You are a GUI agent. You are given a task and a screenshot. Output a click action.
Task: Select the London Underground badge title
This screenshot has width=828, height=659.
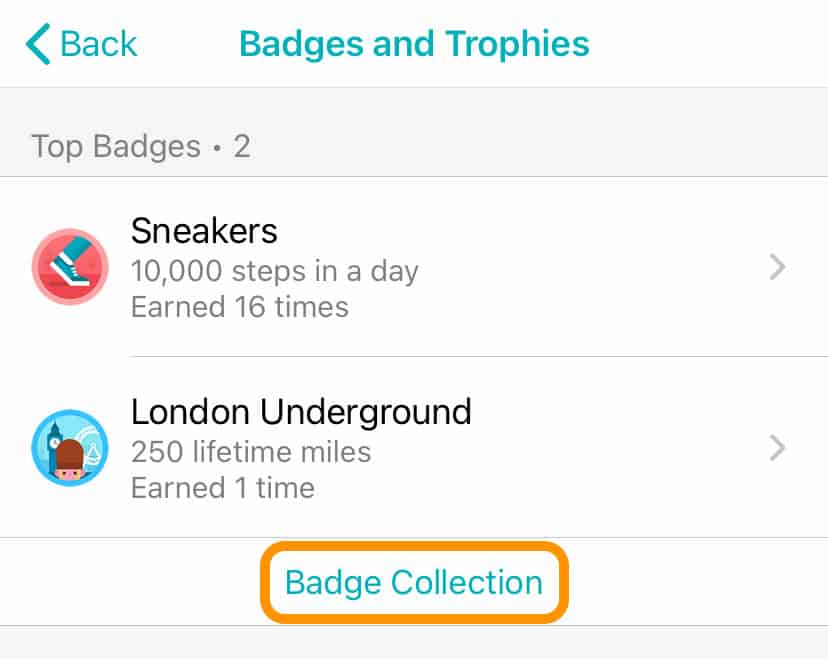(x=301, y=411)
